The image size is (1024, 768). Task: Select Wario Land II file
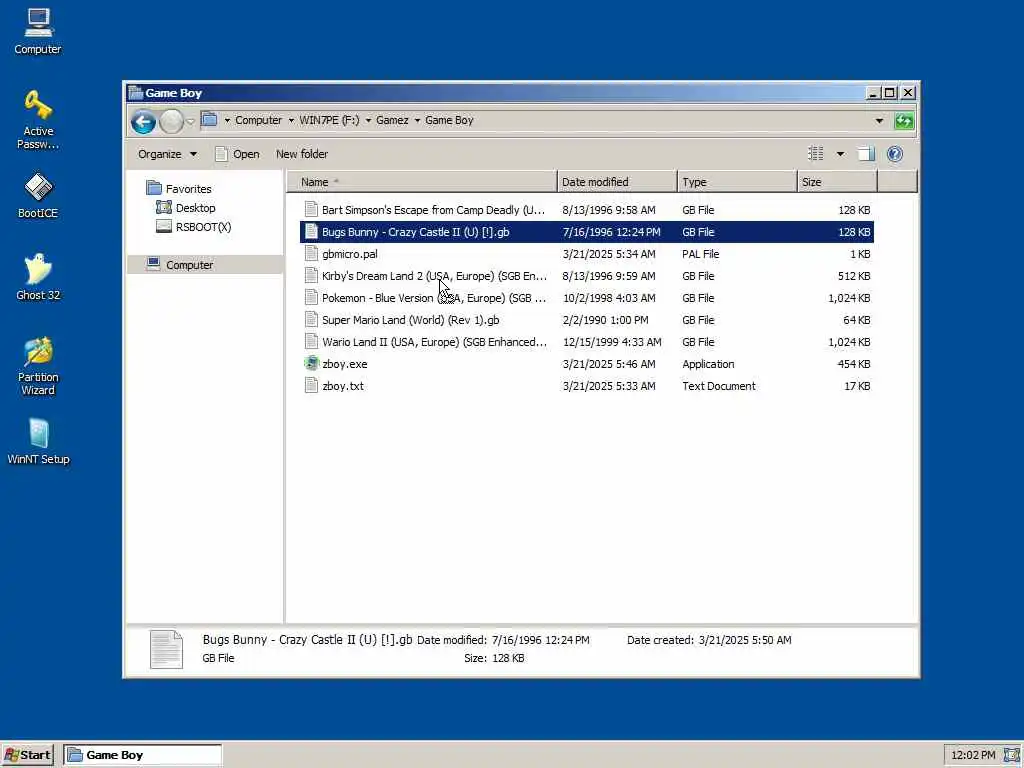tap(586, 342)
